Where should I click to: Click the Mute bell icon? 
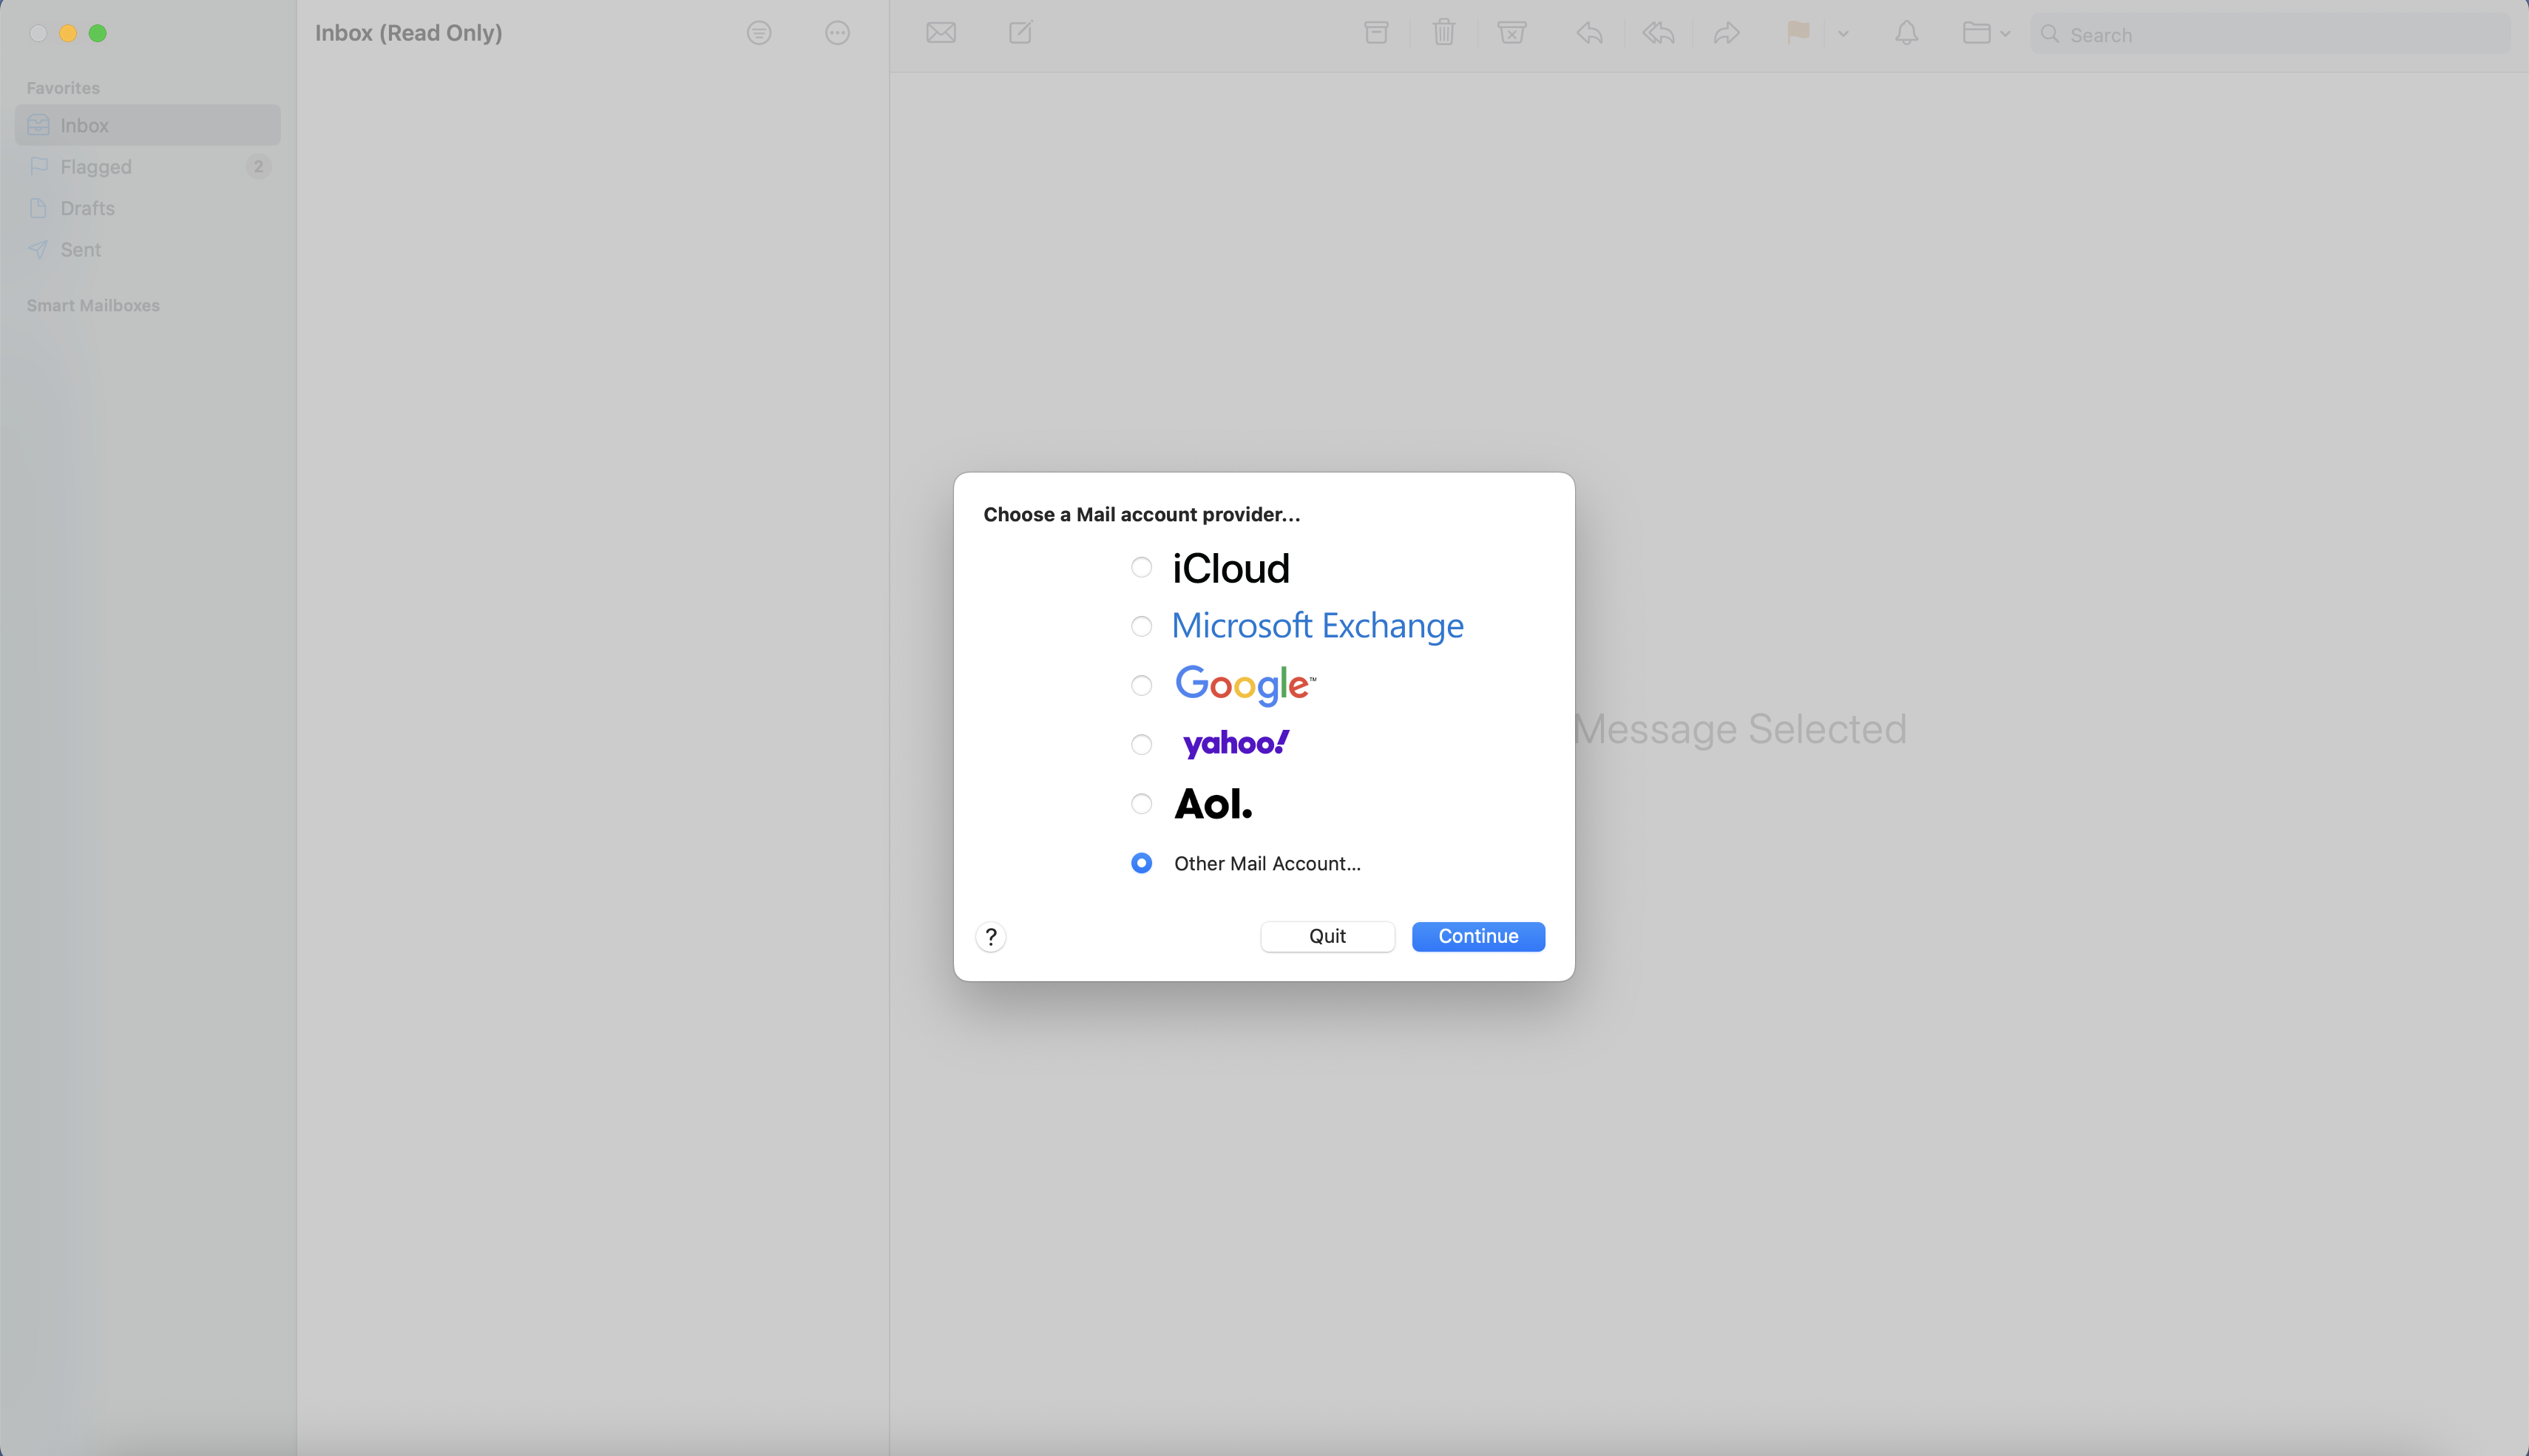1906,33
